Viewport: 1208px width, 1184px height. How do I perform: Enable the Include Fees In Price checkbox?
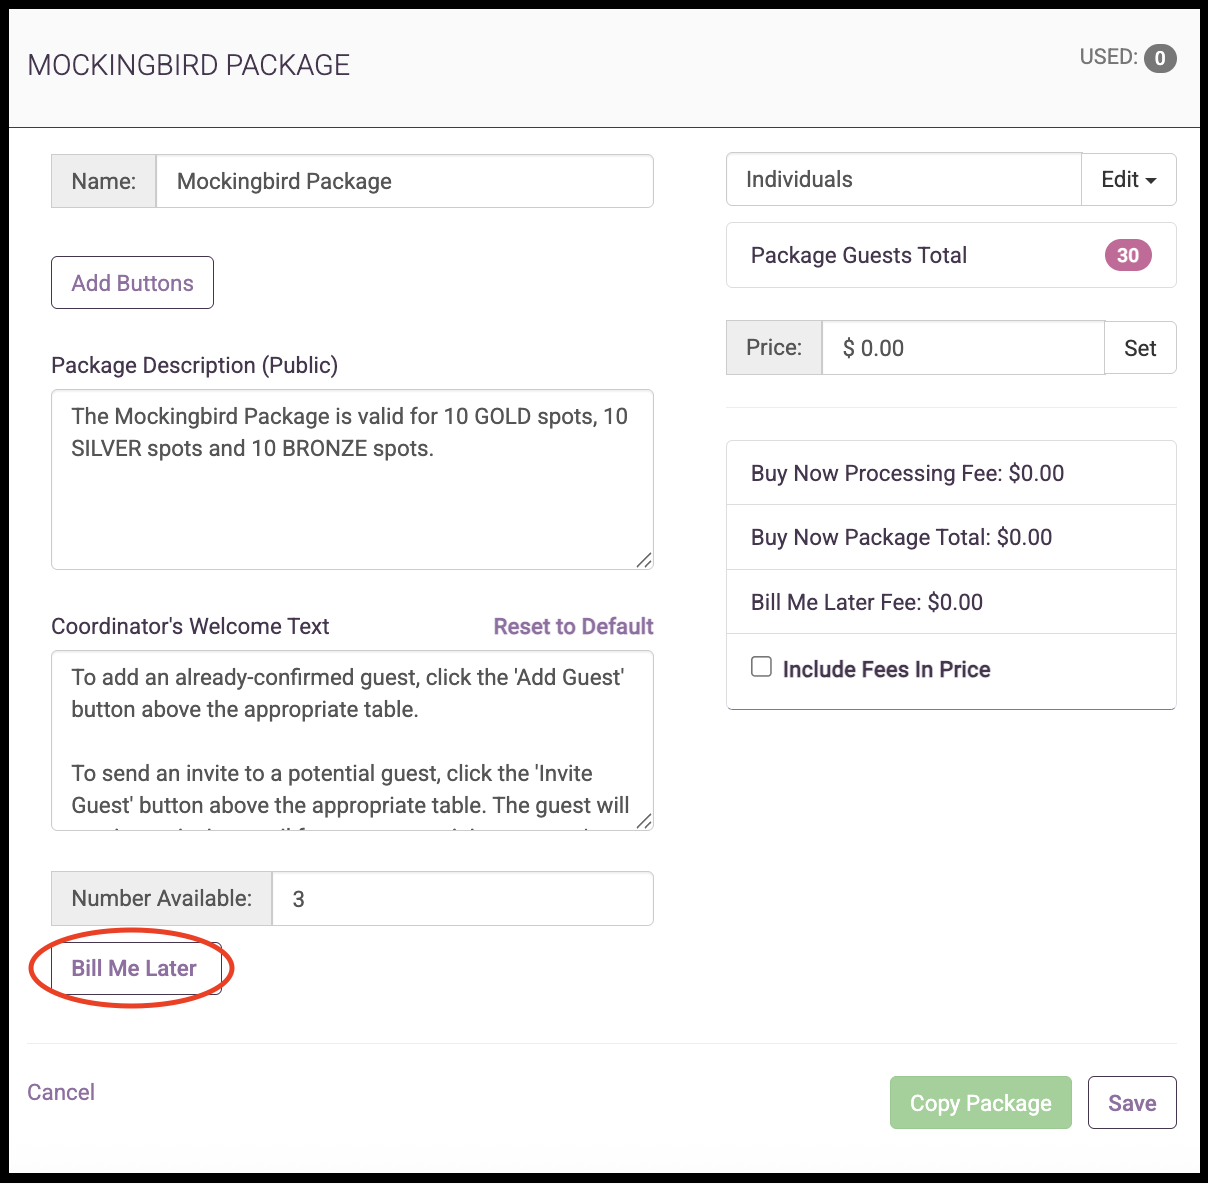(x=762, y=667)
